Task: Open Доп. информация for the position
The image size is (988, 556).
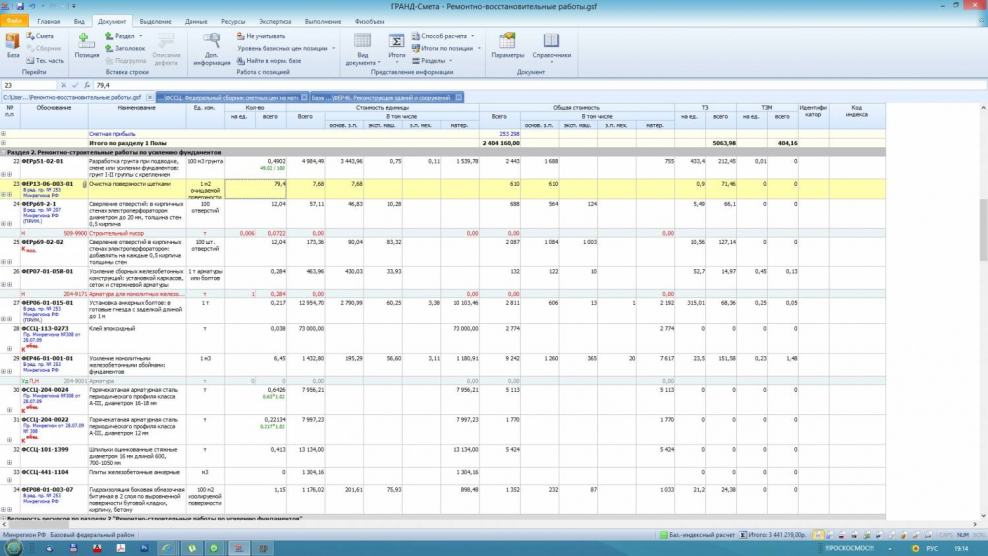Action: [x=212, y=45]
